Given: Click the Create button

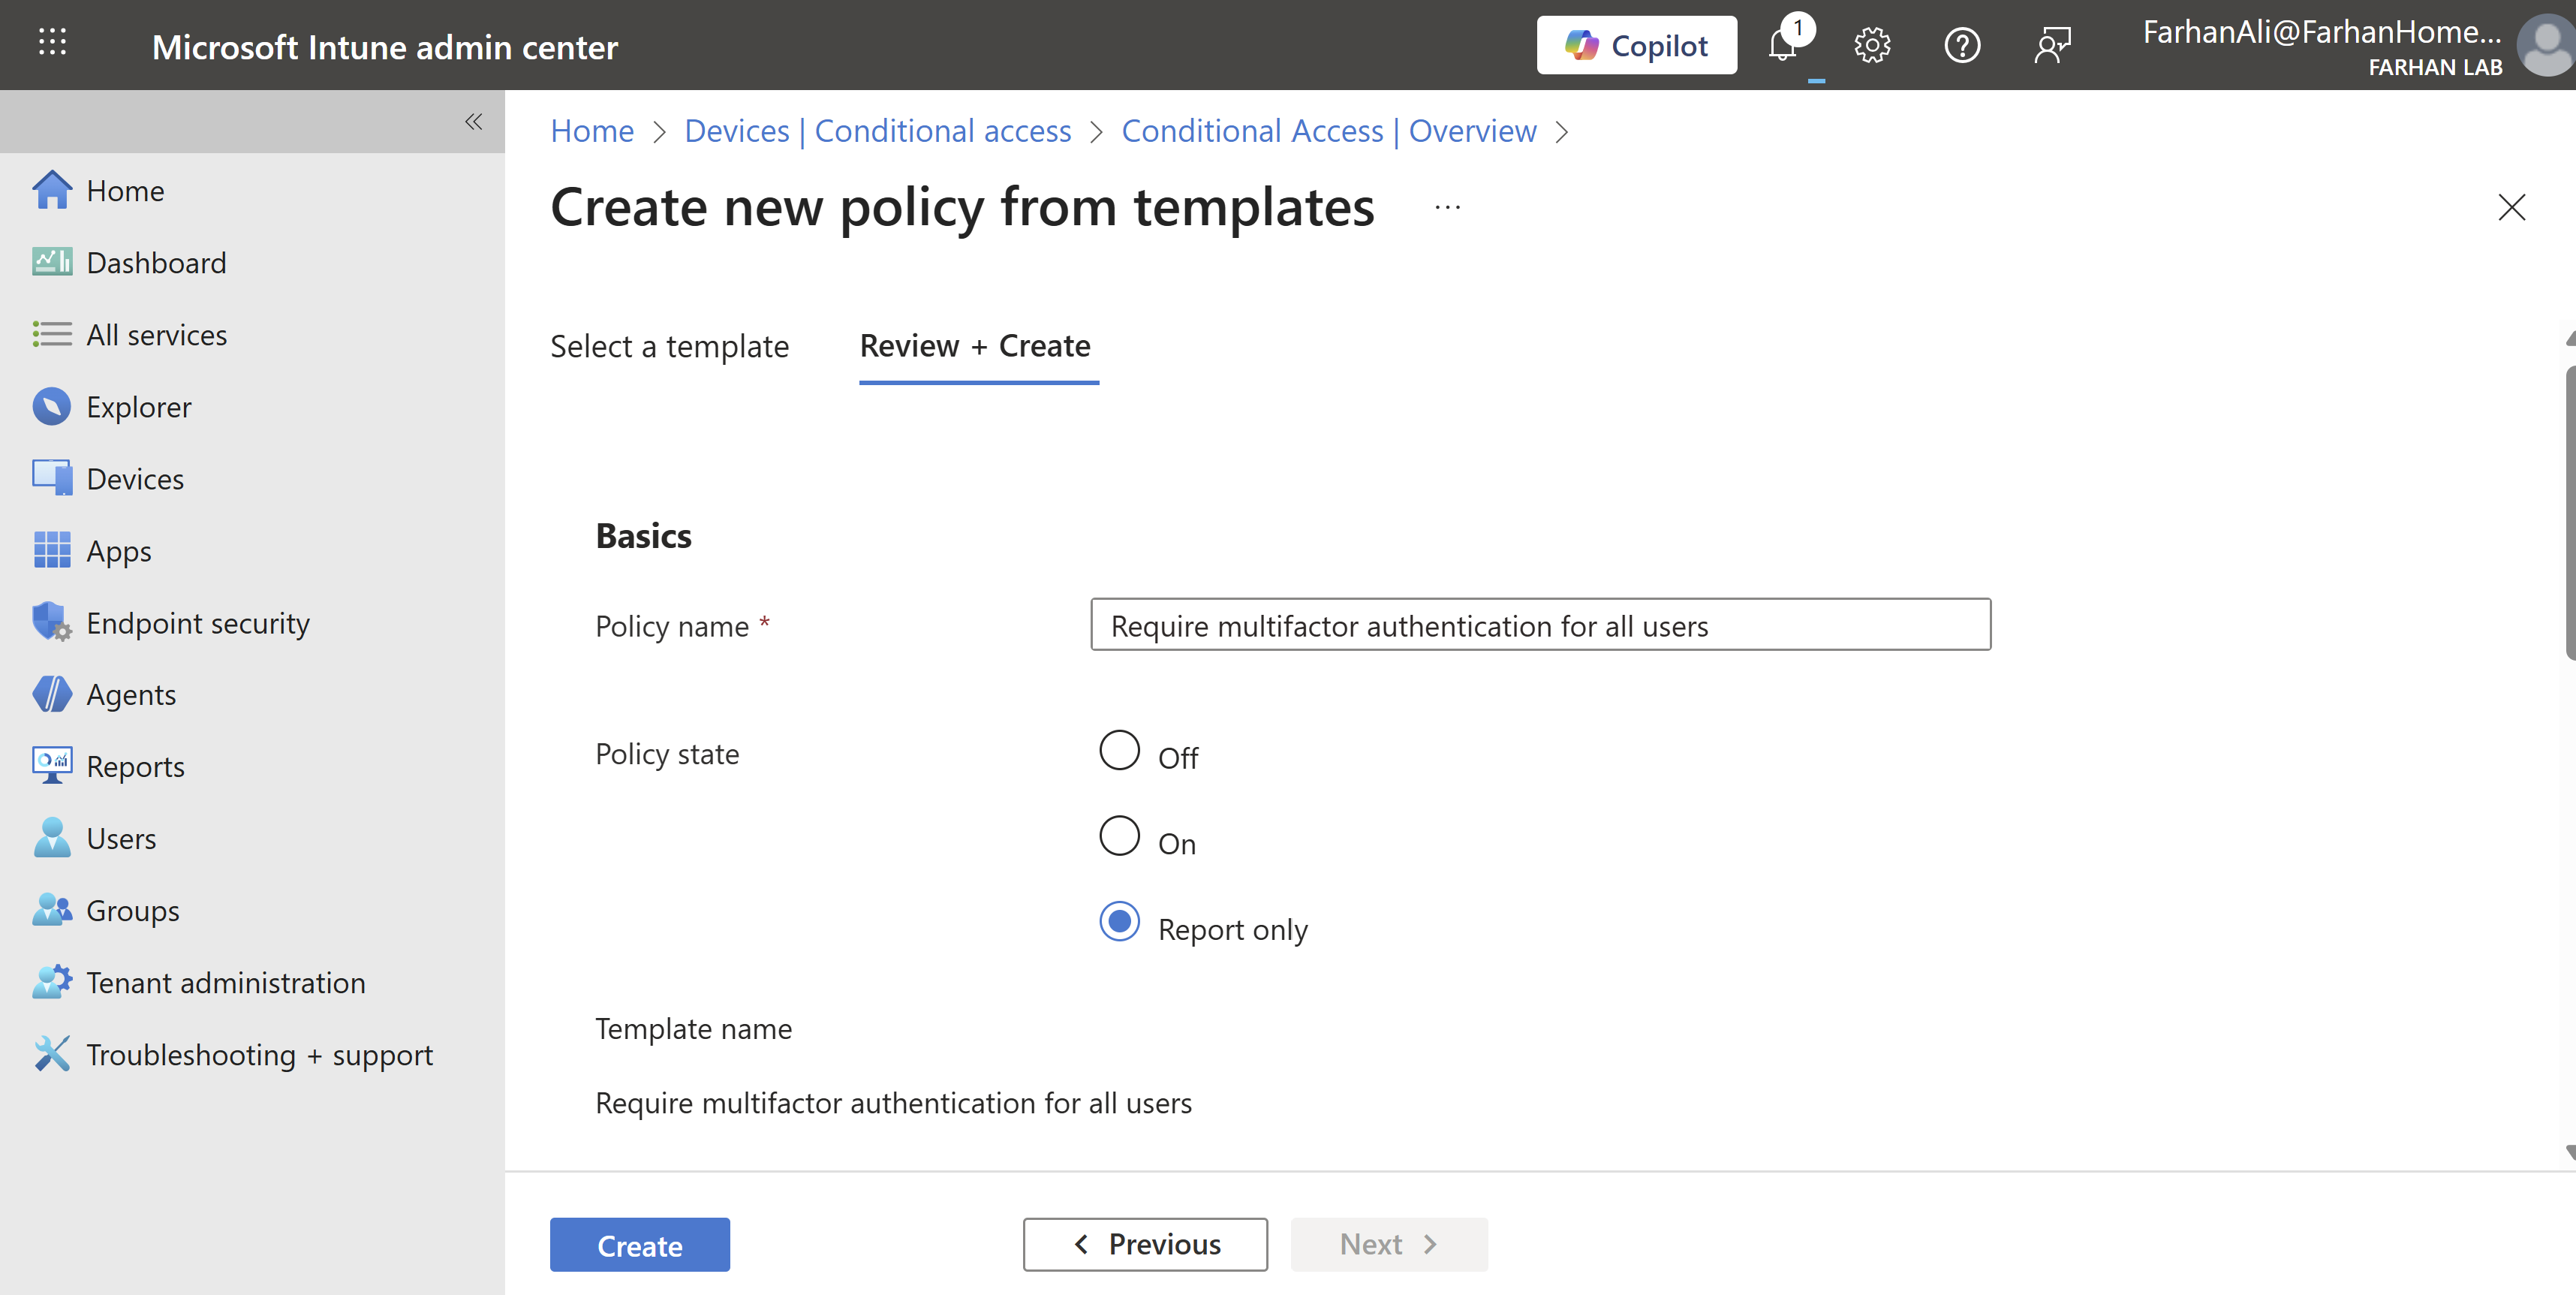Looking at the screenshot, I should [x=639, y=1245].
